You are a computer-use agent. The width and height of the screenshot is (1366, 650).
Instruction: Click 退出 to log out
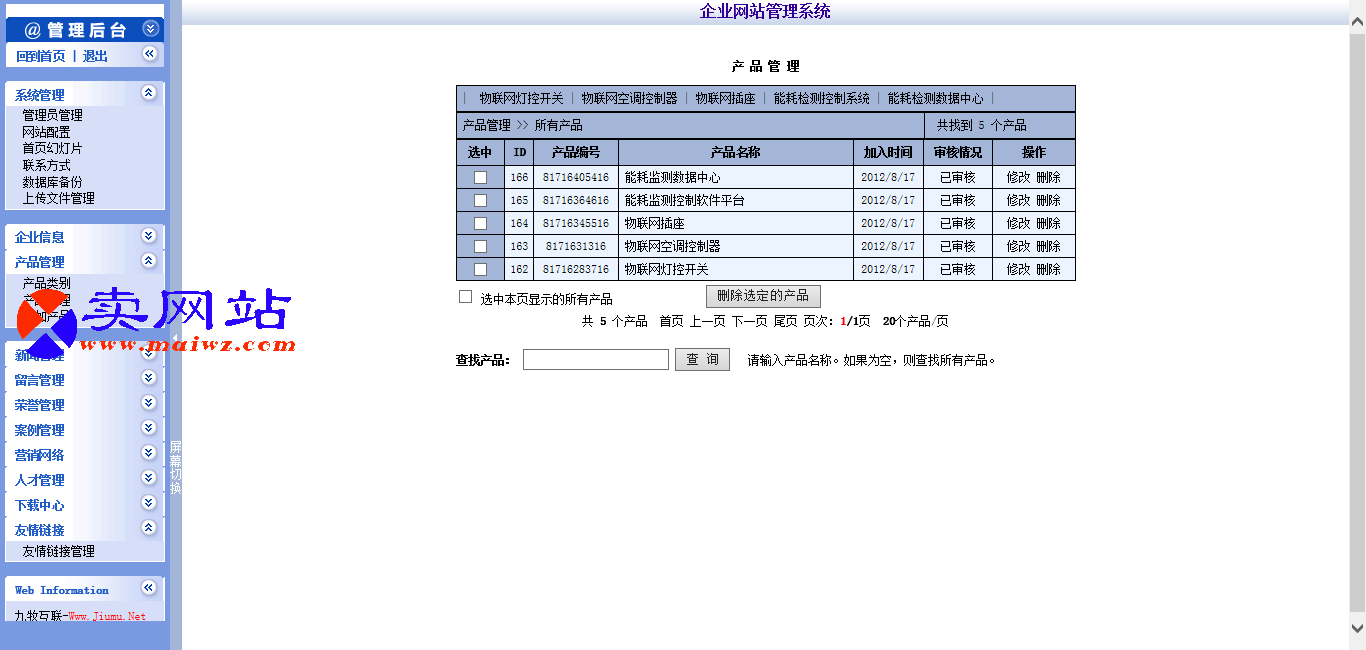click(95, 56)
